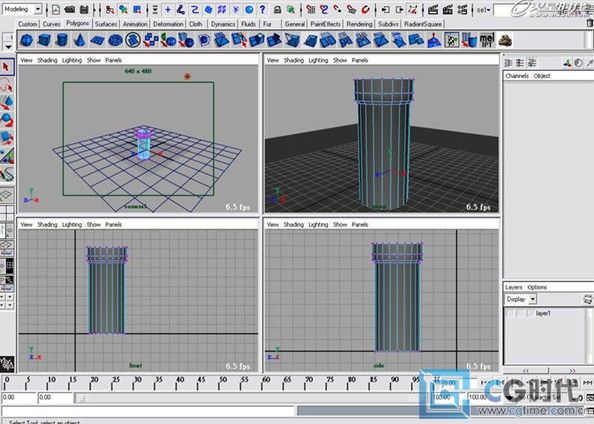Toggle the curves selection mask icon
594x424 pixels.
pos(195,9)
